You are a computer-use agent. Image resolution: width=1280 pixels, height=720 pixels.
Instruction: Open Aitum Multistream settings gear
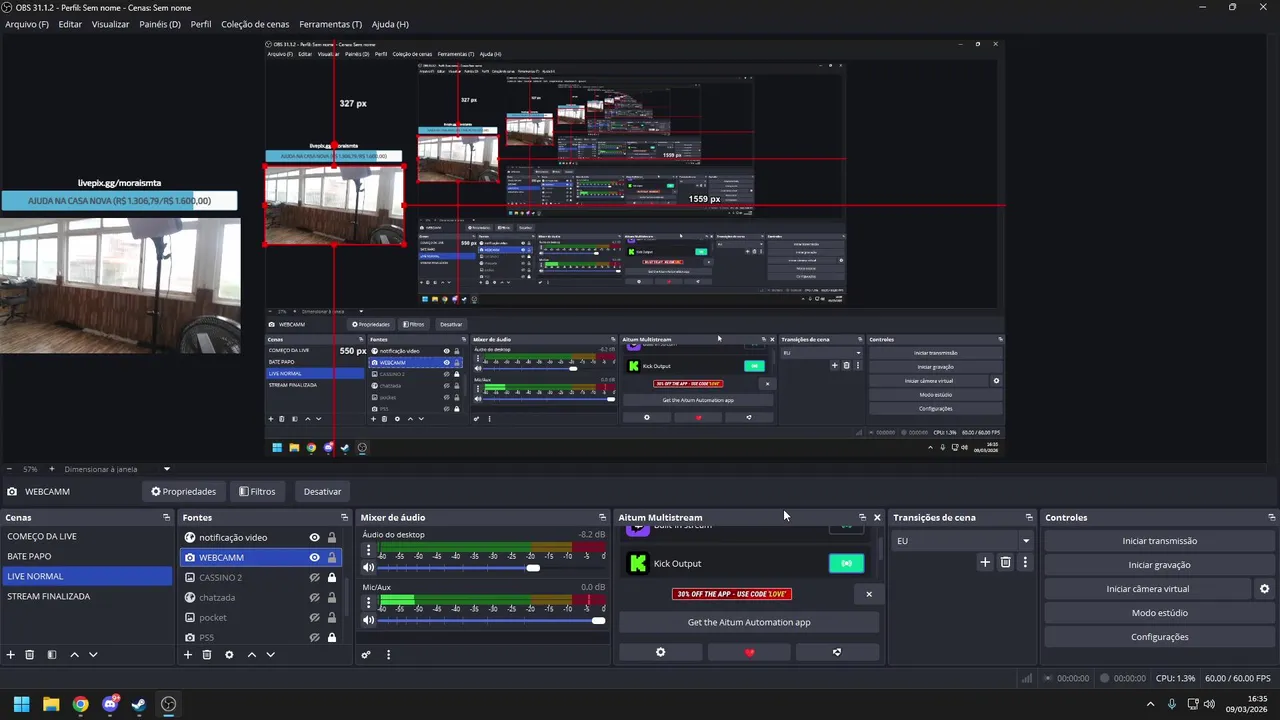click(x=660, y=652)
